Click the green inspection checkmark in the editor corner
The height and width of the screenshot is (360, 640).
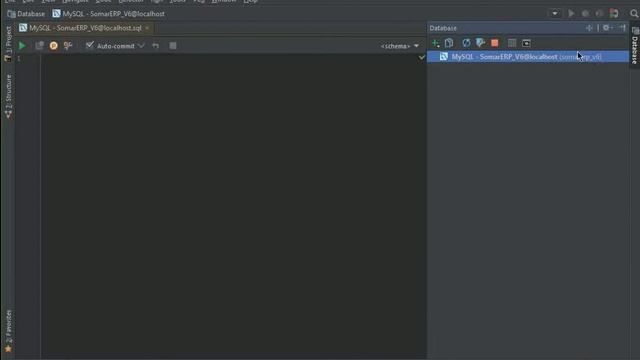point(422,58)
